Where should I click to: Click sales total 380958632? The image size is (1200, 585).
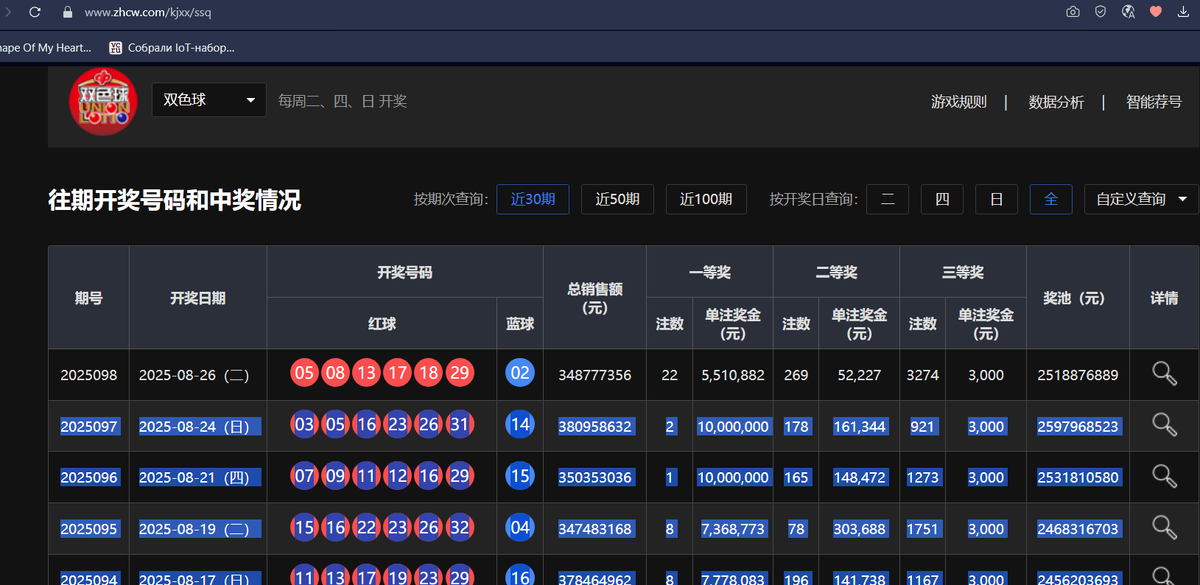(x=595, y=426)
